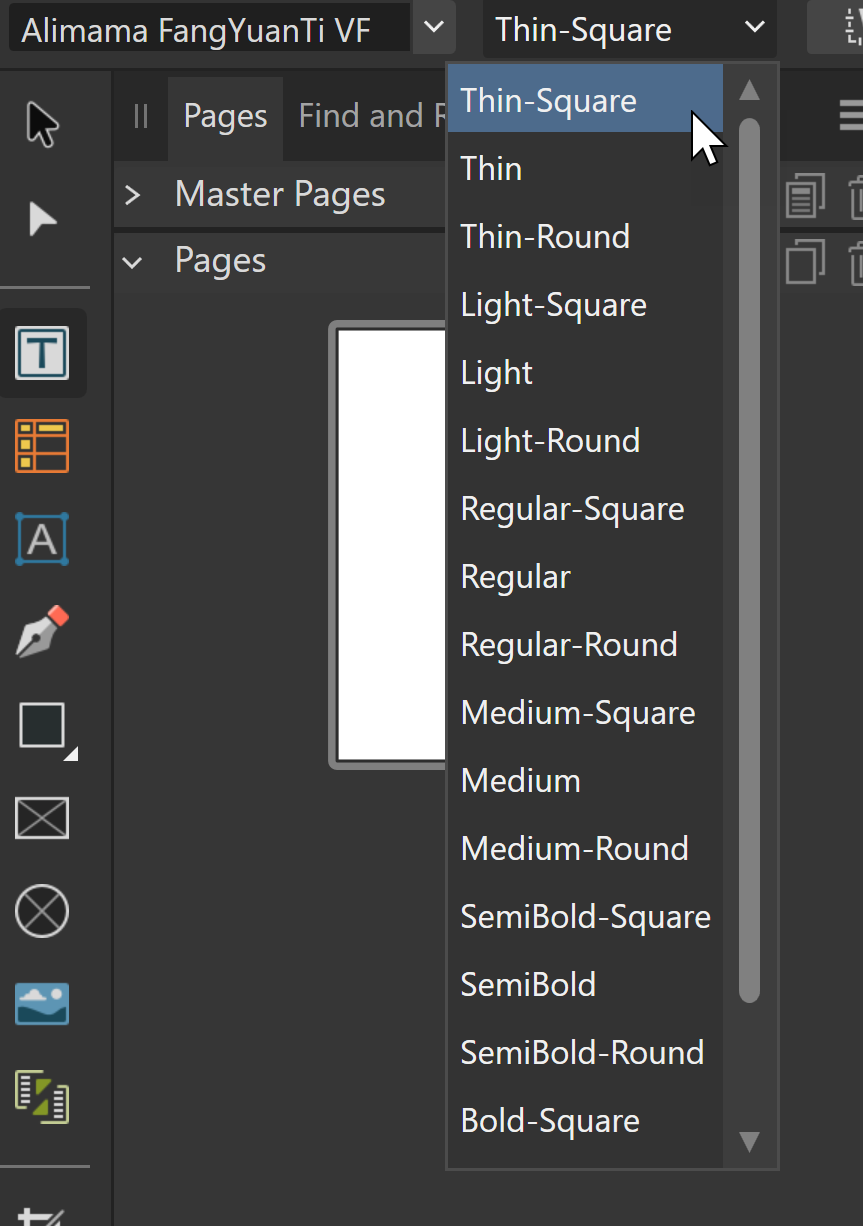Select the blank page thumbnail
863x1226 pixels.
click(392, 545)
